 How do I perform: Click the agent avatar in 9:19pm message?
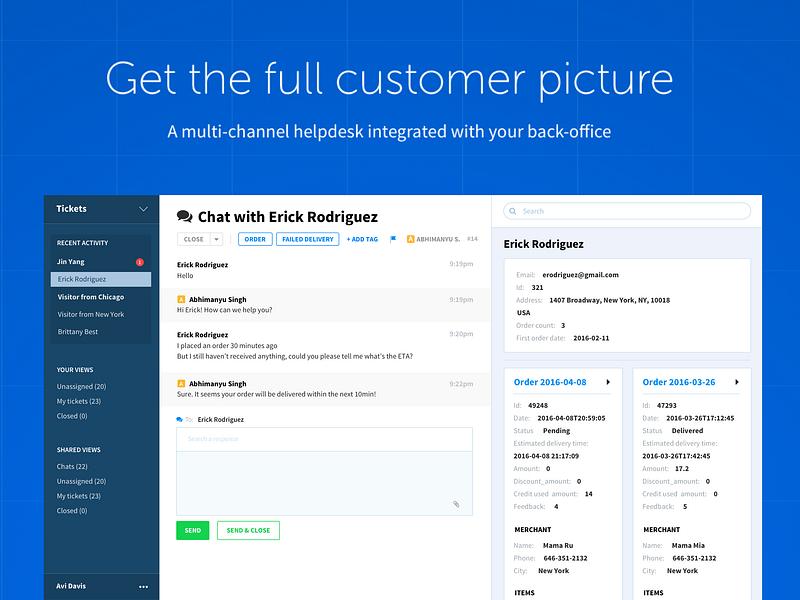[181, 299]
